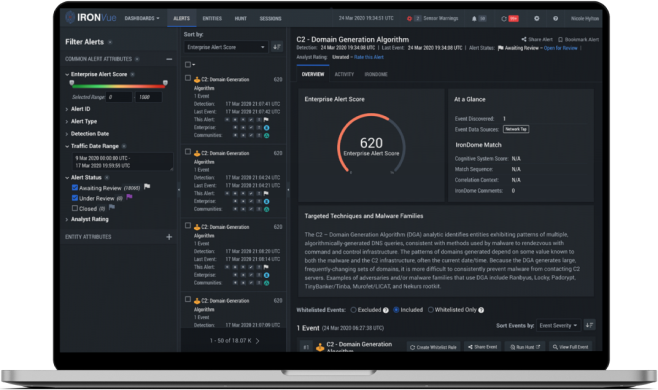Select Whitelisted Only radio
The height and width of the screenshot is (390, 658).
[430, 310]
